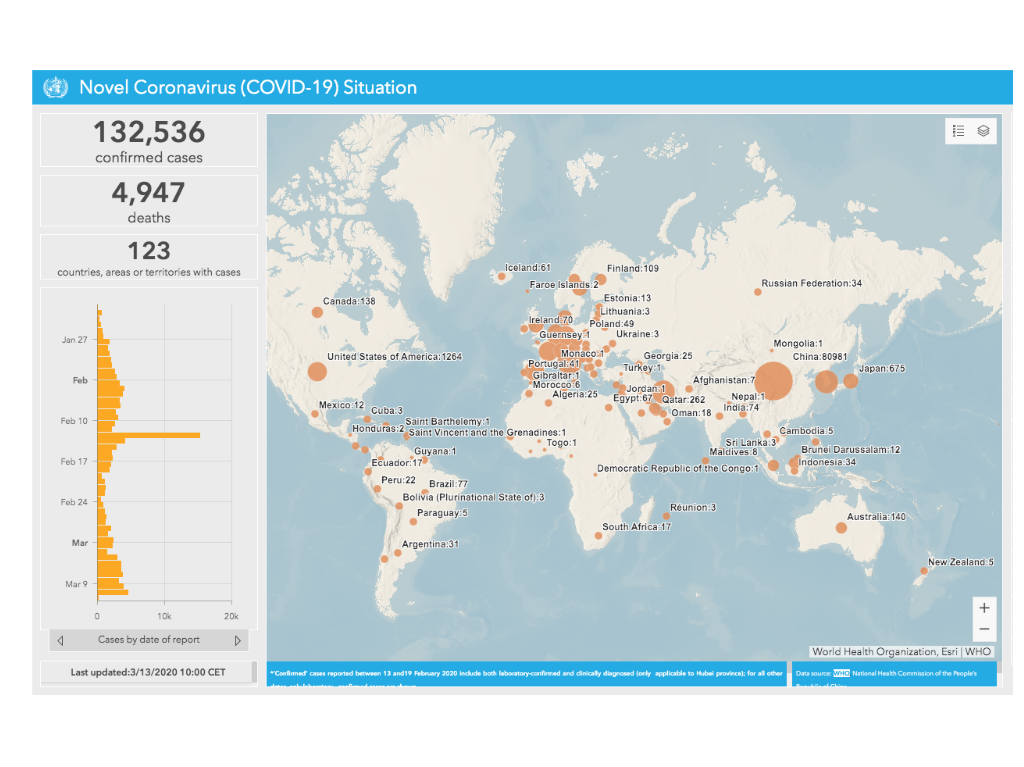
Task: Click the Argentina:31 map label
Action: 430,544
